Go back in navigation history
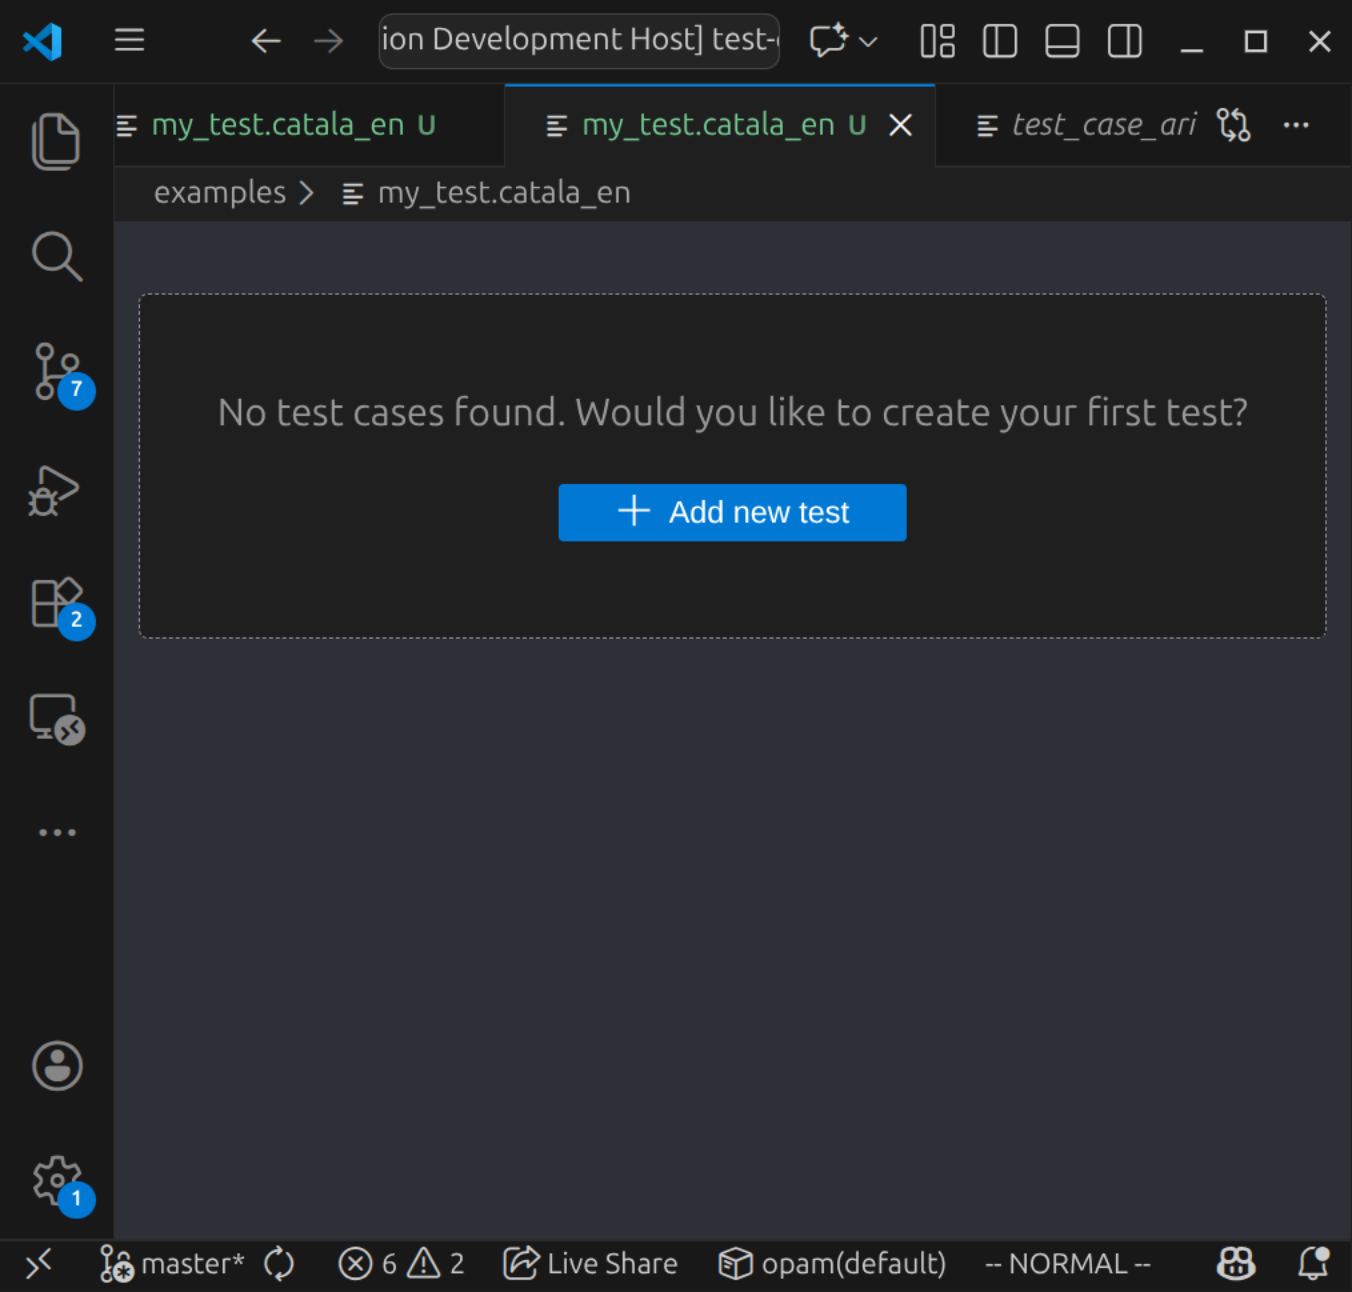 (x=265, y=41)
